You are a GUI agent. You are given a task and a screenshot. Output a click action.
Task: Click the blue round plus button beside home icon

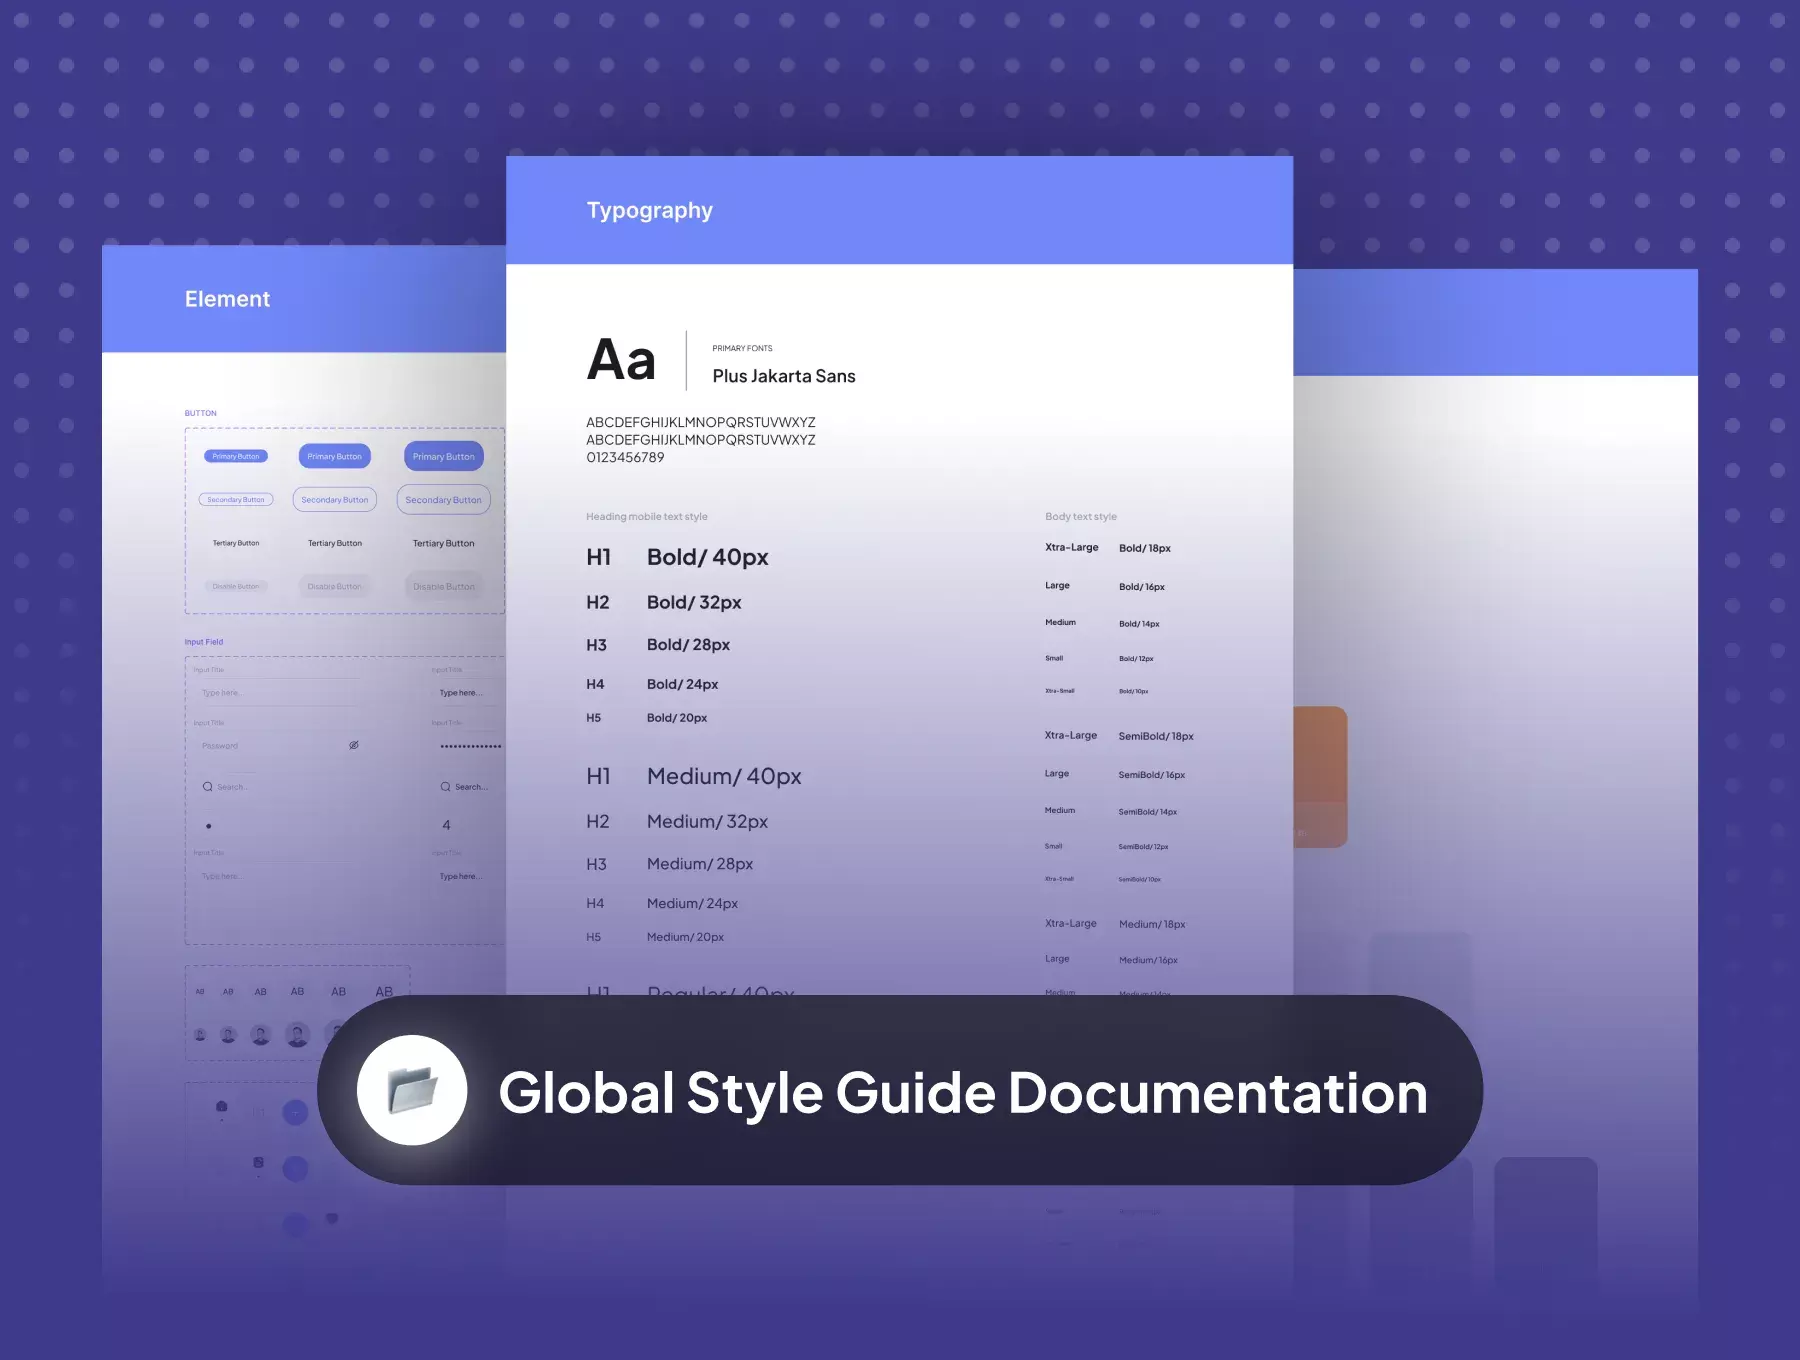(x=295, y=1112)
